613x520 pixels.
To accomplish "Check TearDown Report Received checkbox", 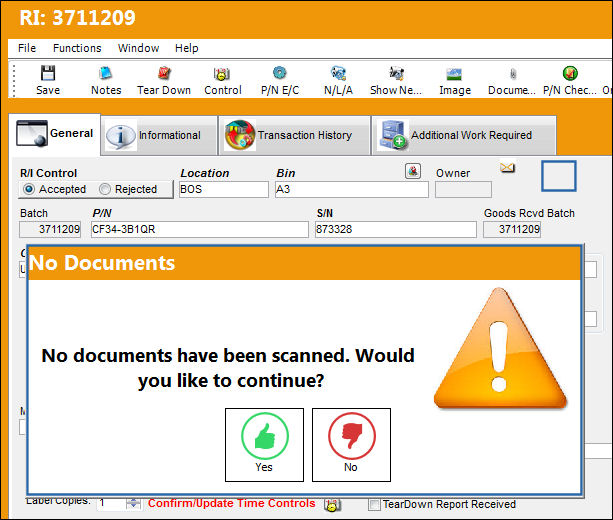I will (374, 505).
